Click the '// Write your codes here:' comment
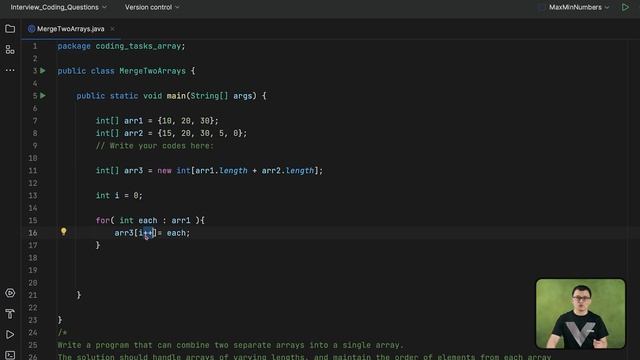The width and height of the screenshot is (640, 360). tap(155, 146)
